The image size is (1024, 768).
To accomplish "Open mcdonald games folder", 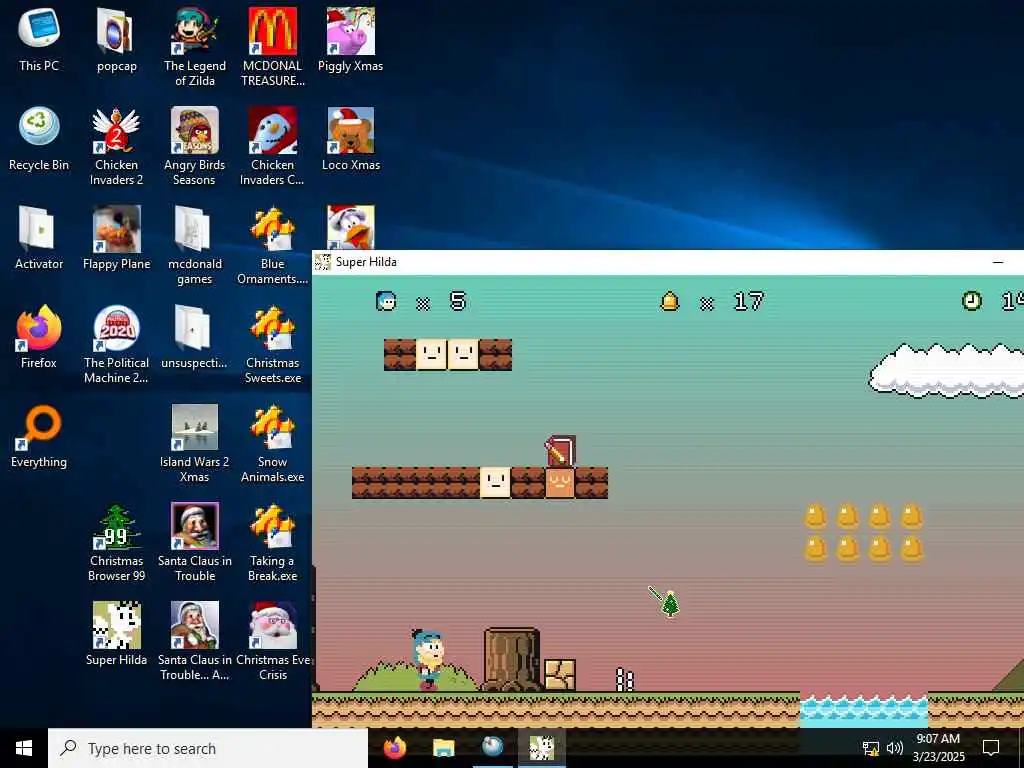I will click(195, 246).
